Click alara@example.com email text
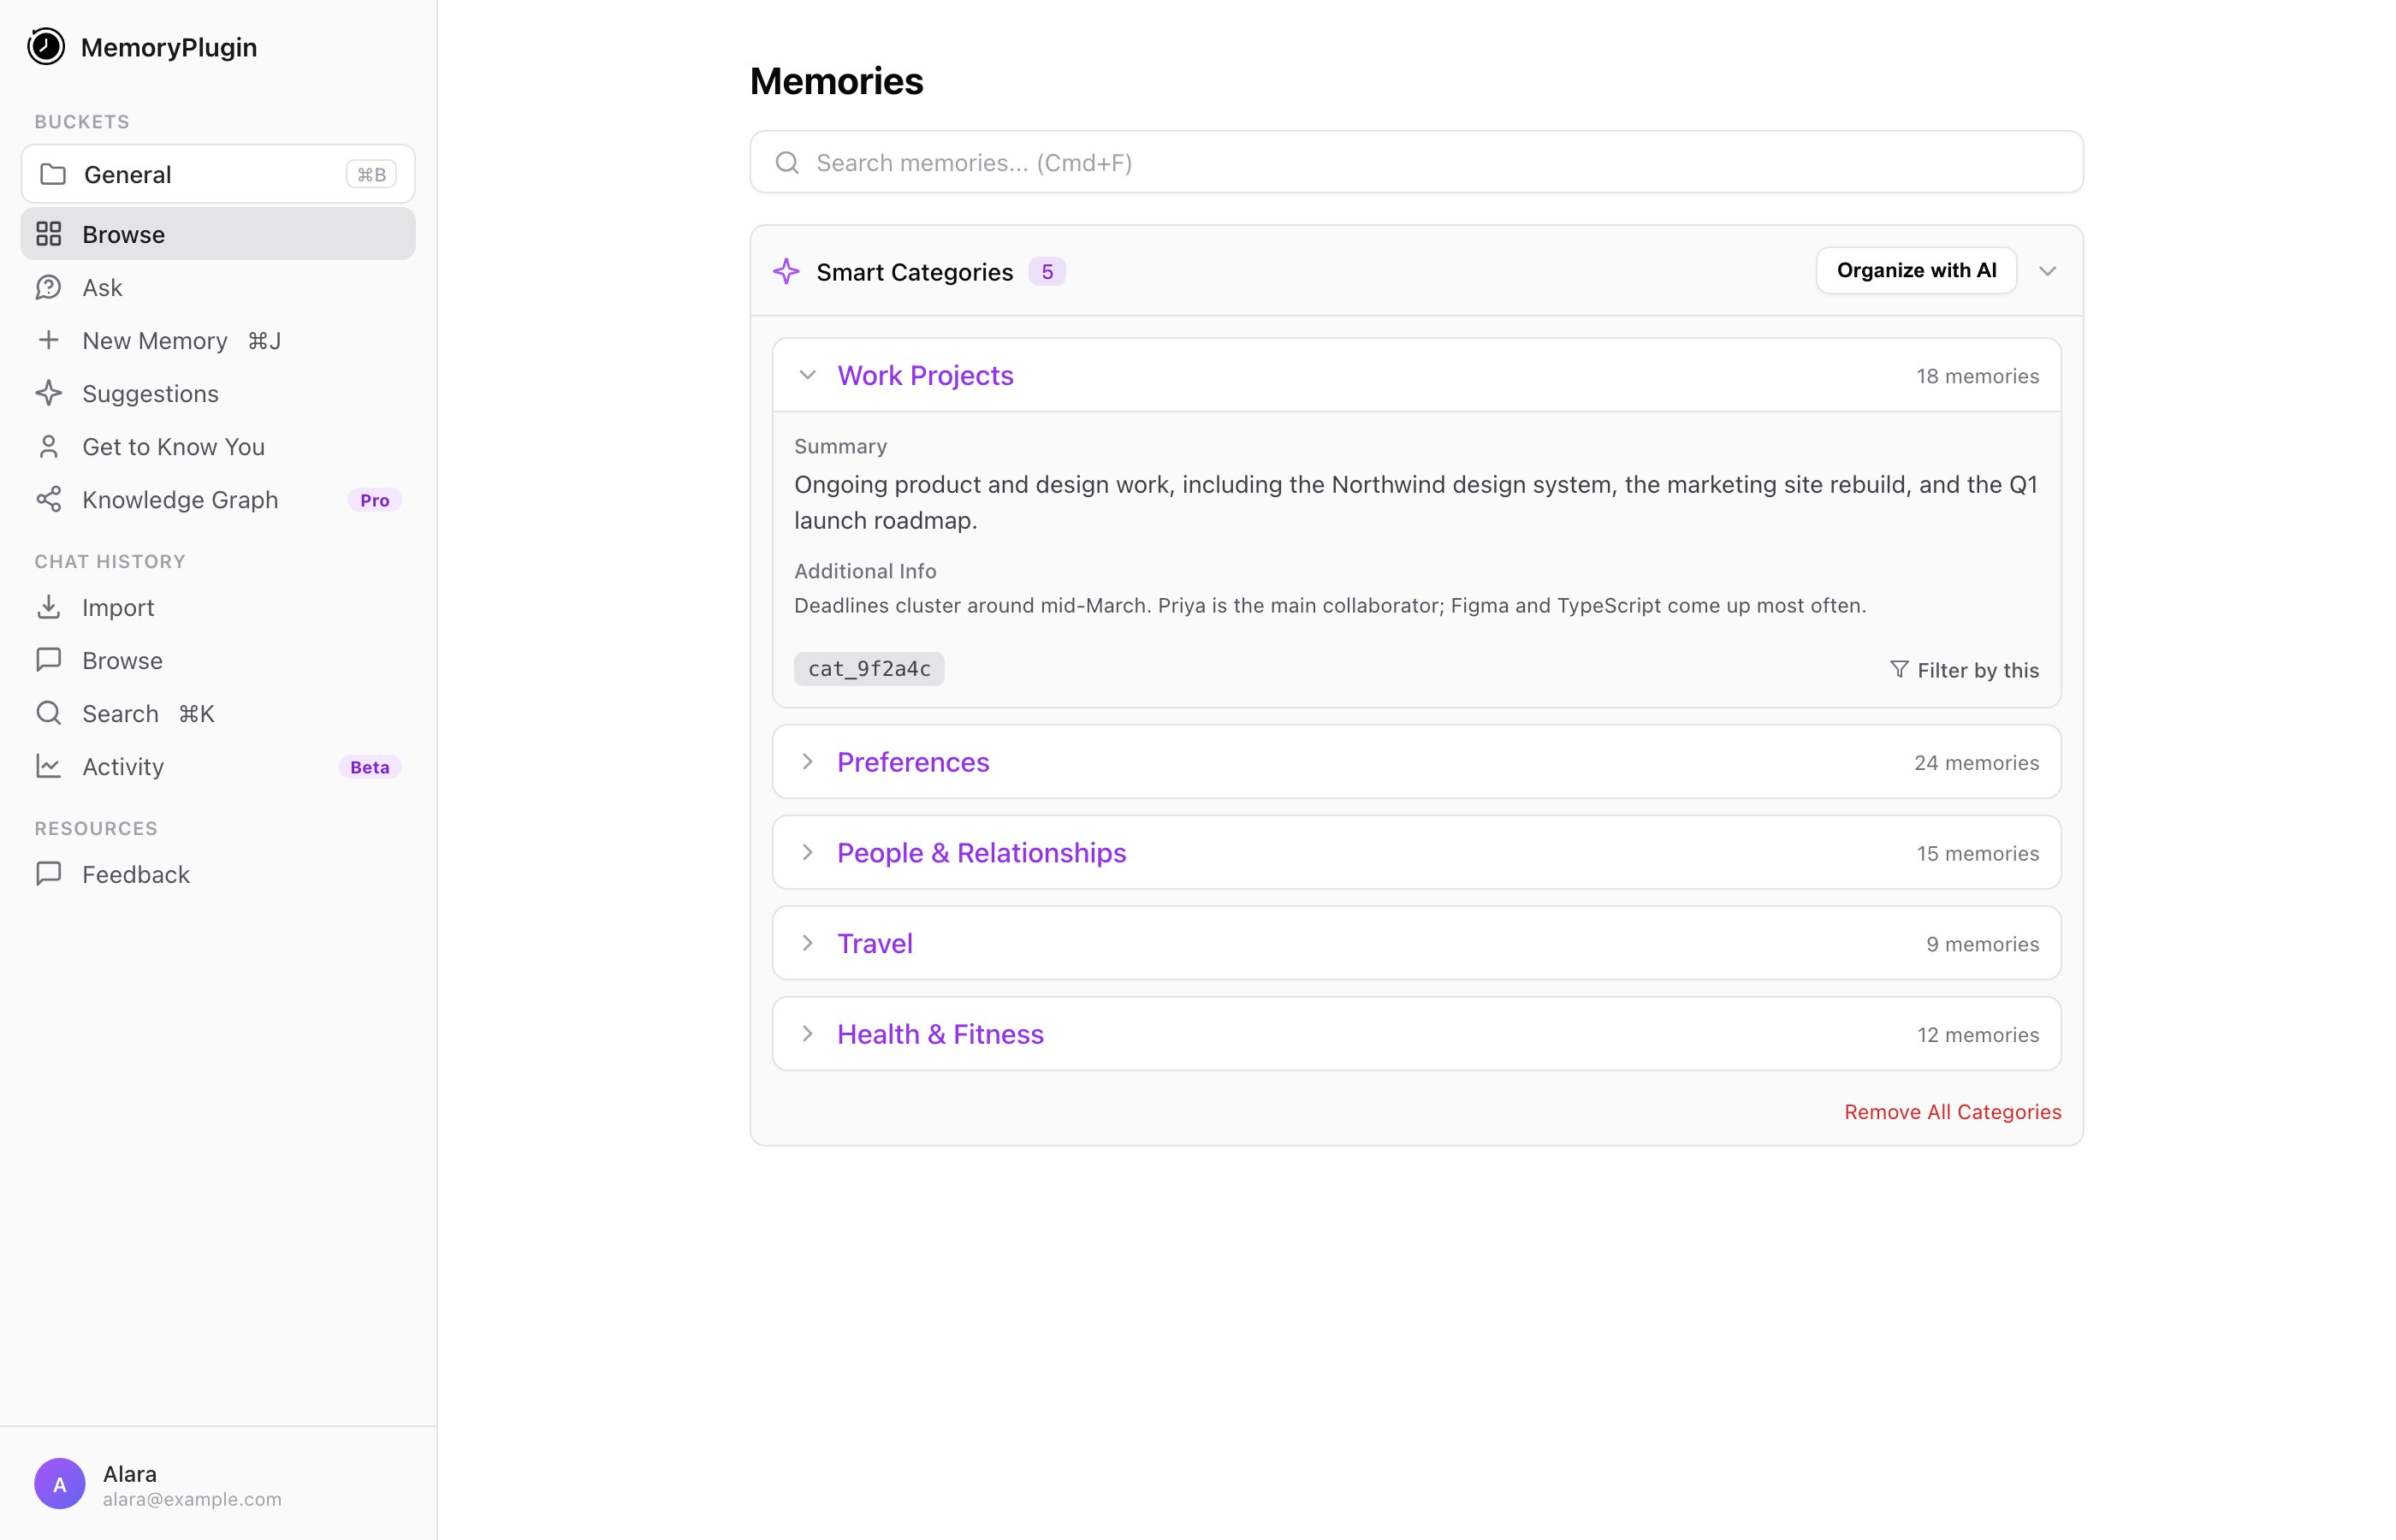This screenshot has width=2396, height=1540. pos(192,1499)
